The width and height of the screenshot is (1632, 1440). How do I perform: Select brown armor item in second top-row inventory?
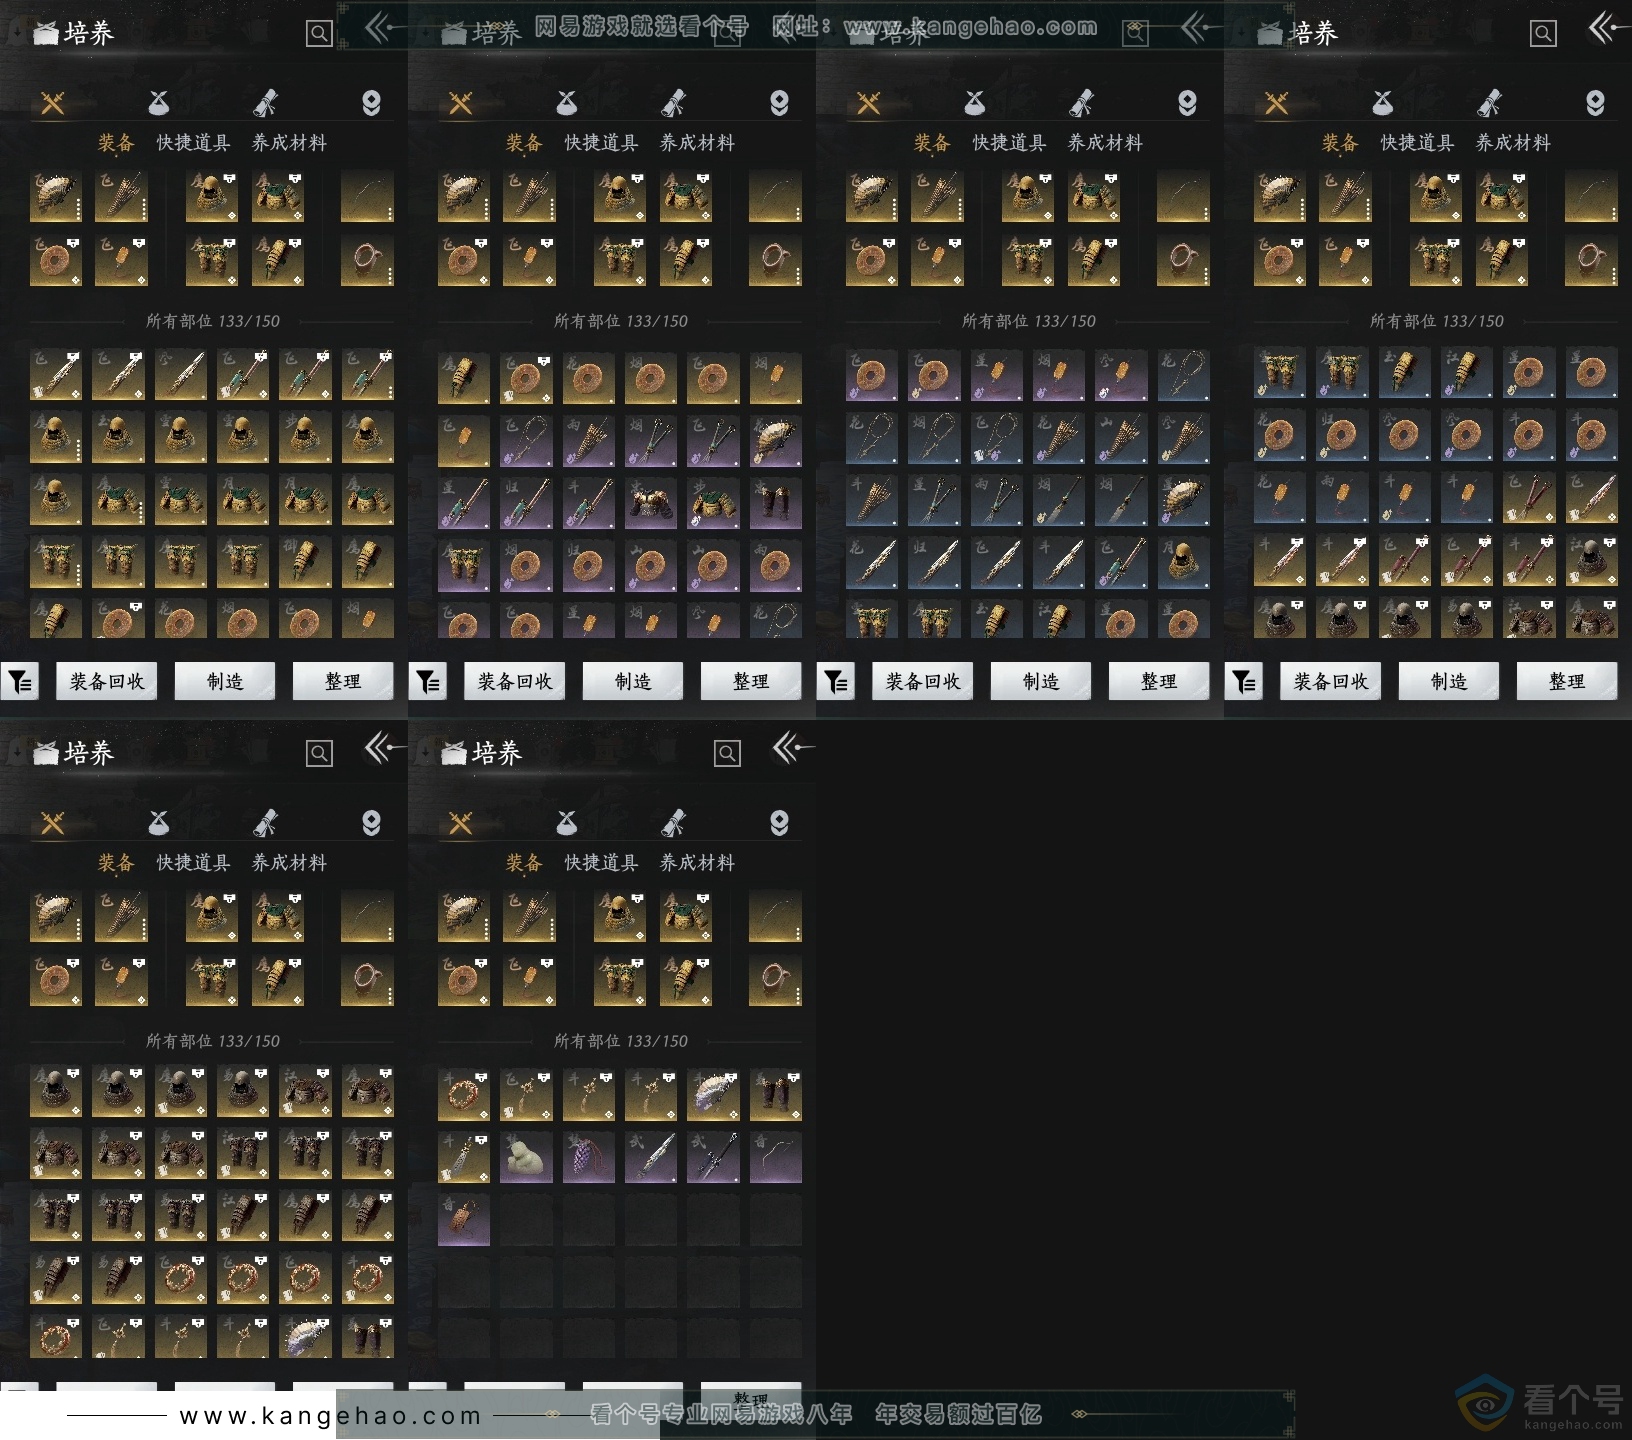tap(651, 503)
